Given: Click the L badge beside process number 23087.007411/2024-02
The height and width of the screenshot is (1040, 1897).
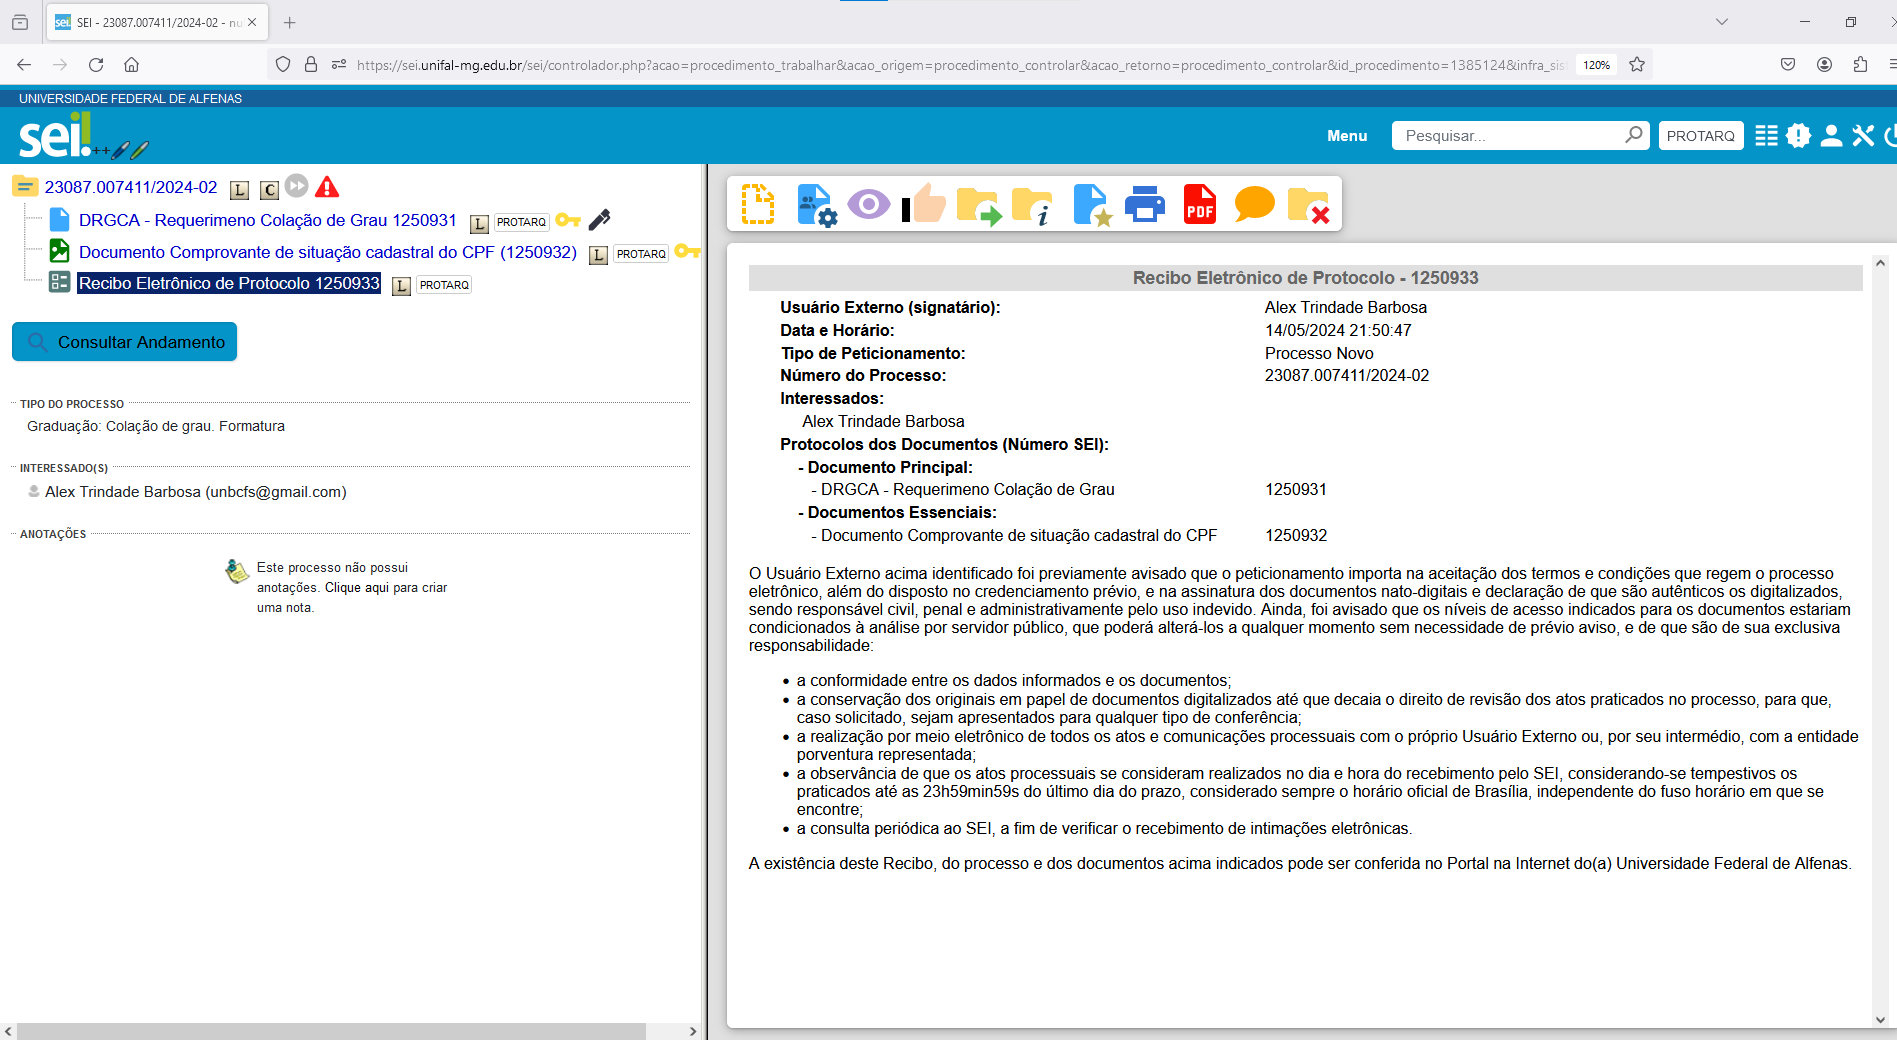Looking at the screenshot, I should tap(239, 190).
